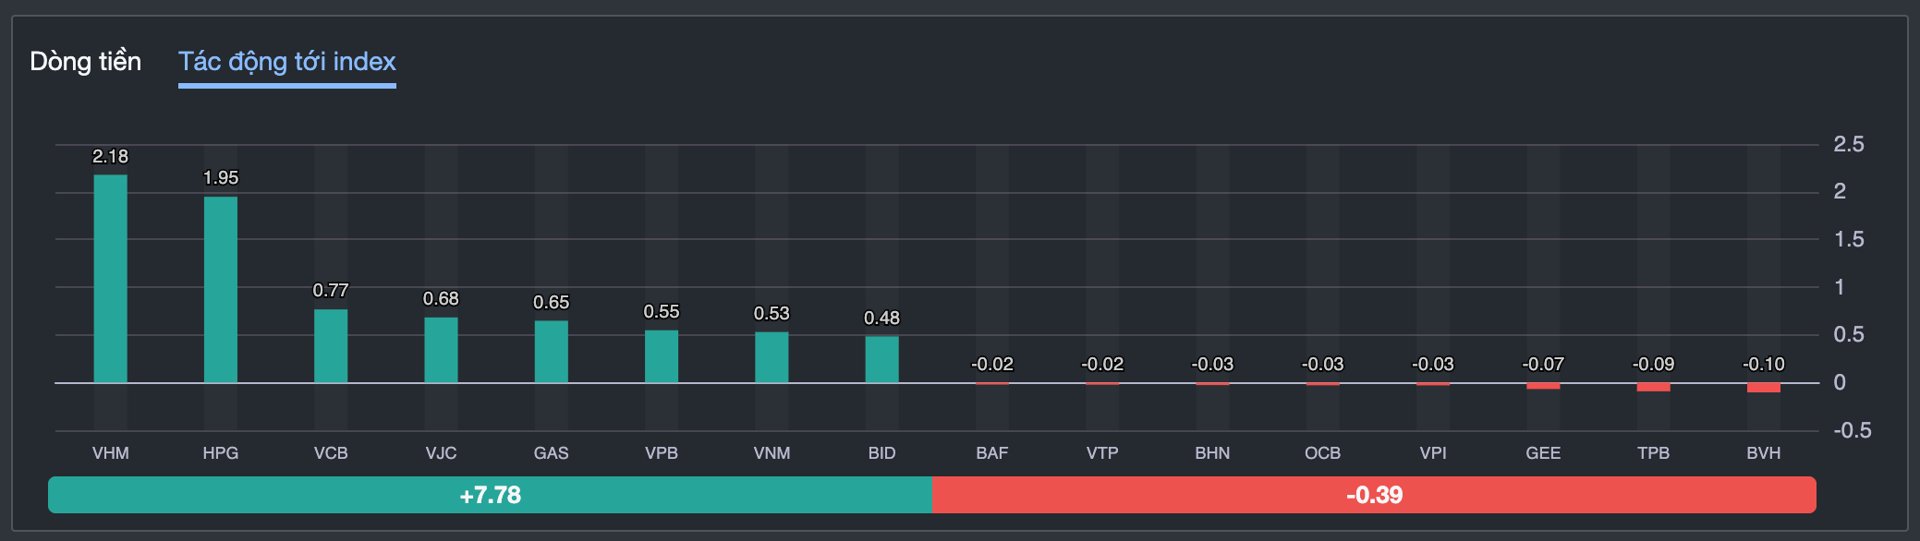Viewport: 1920px width, 541px height.
Task: Select the Tác động tới index tab
Action: [287, 62]
